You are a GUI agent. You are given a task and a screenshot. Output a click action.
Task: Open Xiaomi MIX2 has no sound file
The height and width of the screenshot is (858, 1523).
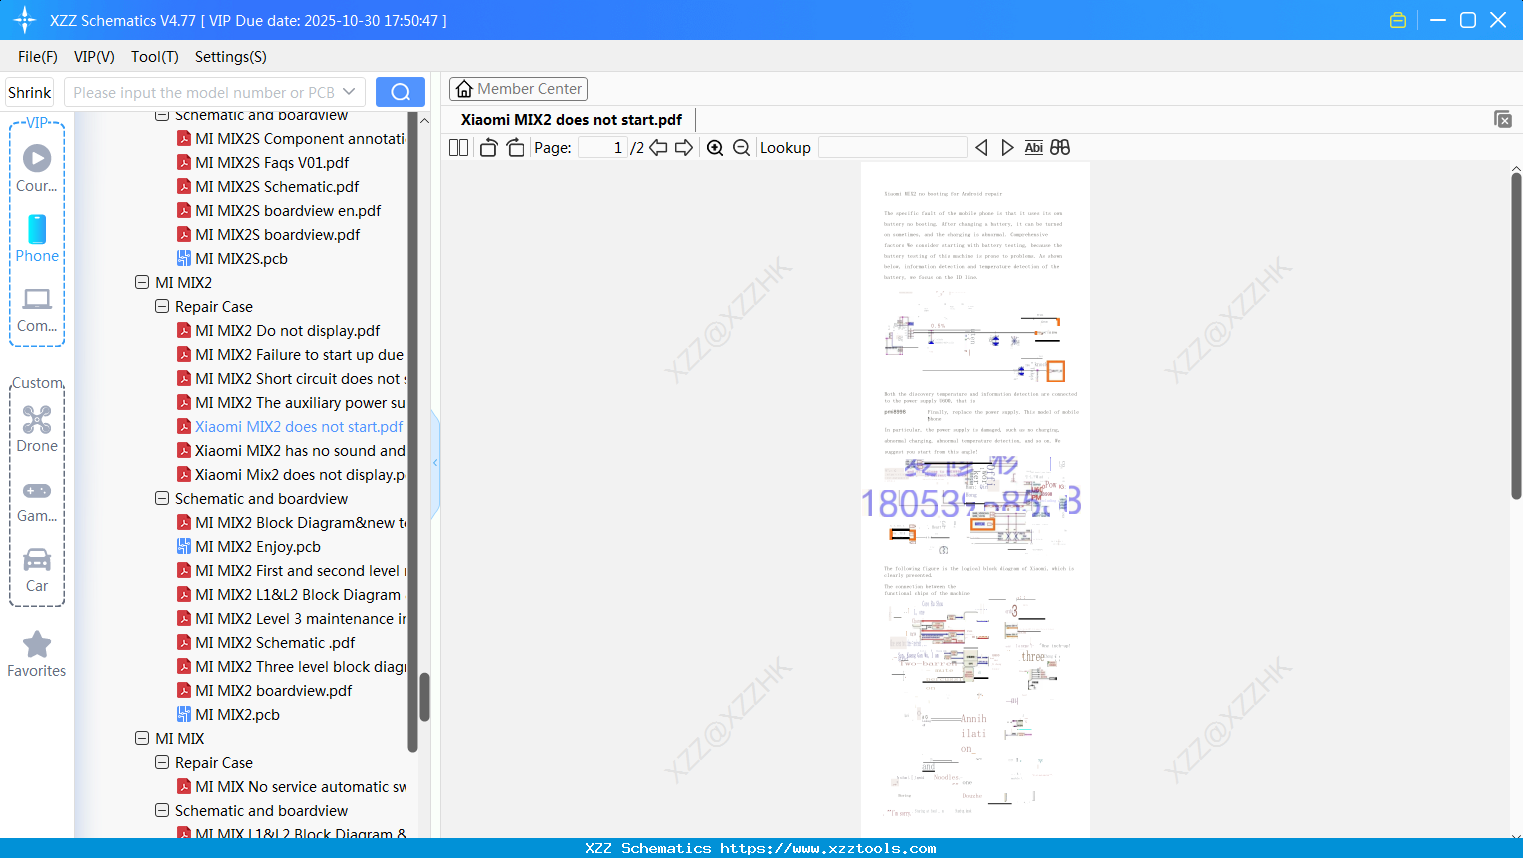point(291,451)
